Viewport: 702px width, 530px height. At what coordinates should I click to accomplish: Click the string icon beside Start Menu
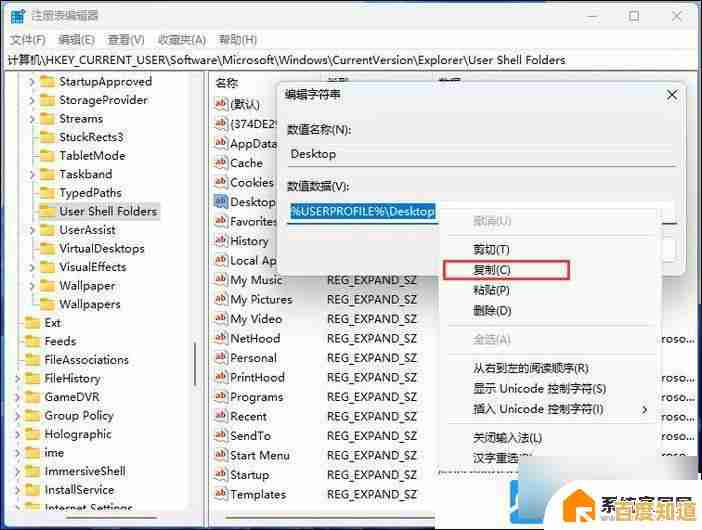tap(221, 455)
